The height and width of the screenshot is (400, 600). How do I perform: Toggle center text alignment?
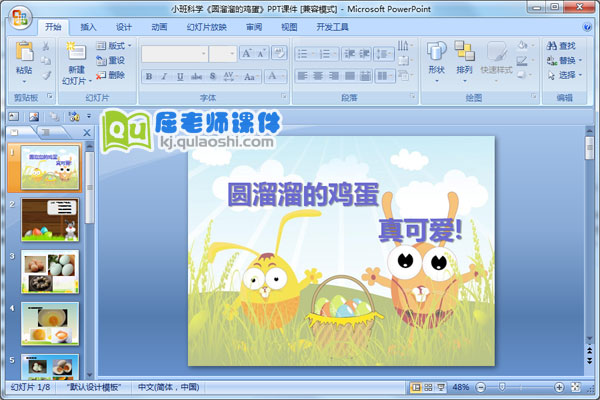(318, 76)
